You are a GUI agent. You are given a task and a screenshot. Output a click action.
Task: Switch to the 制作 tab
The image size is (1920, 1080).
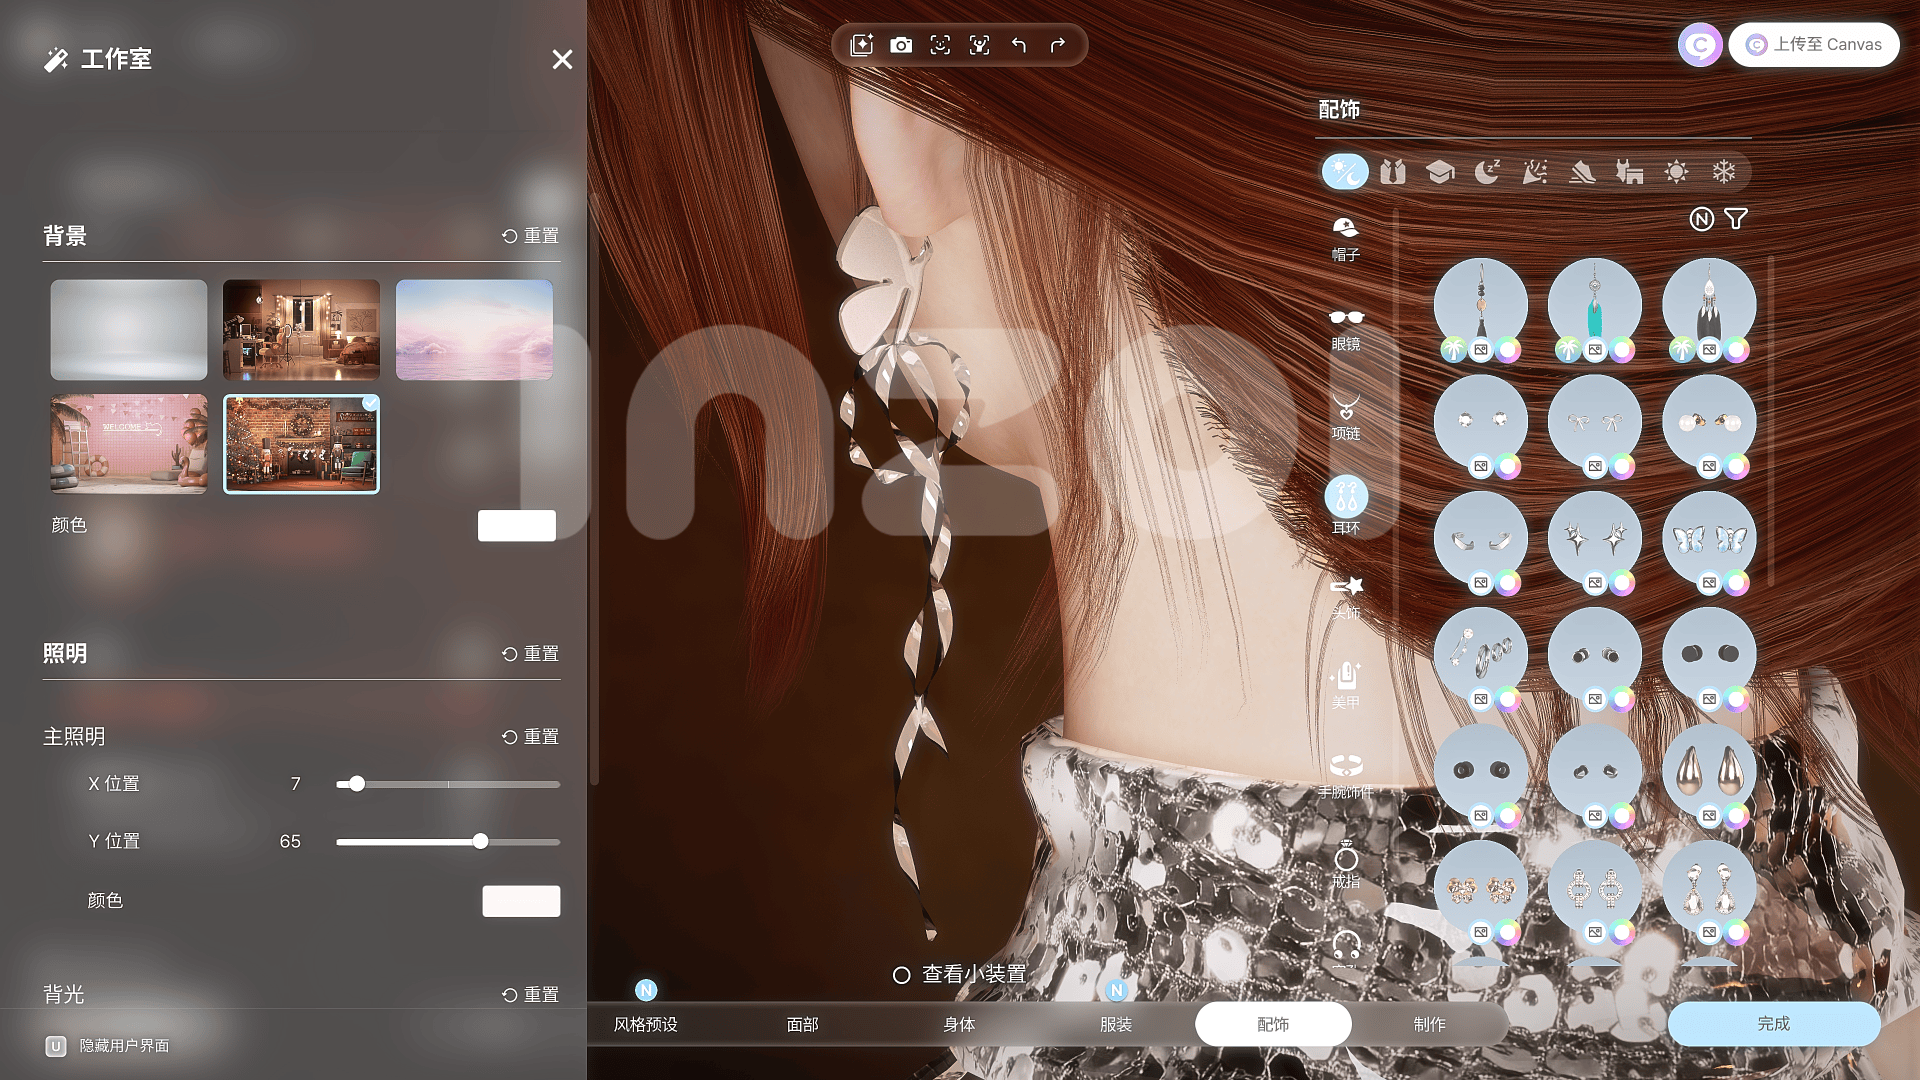(1430, 1024)
